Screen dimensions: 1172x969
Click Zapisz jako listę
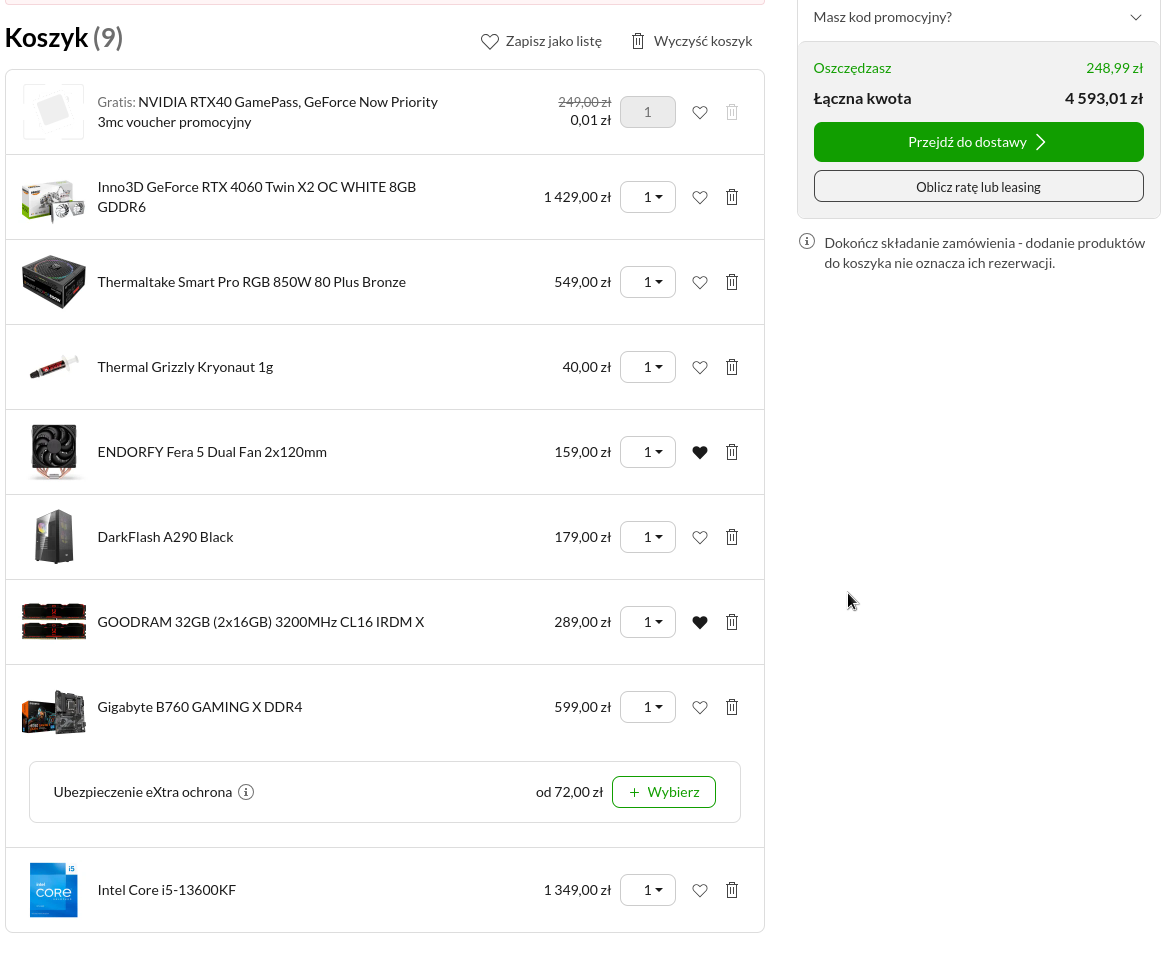(x=541, y=41)
